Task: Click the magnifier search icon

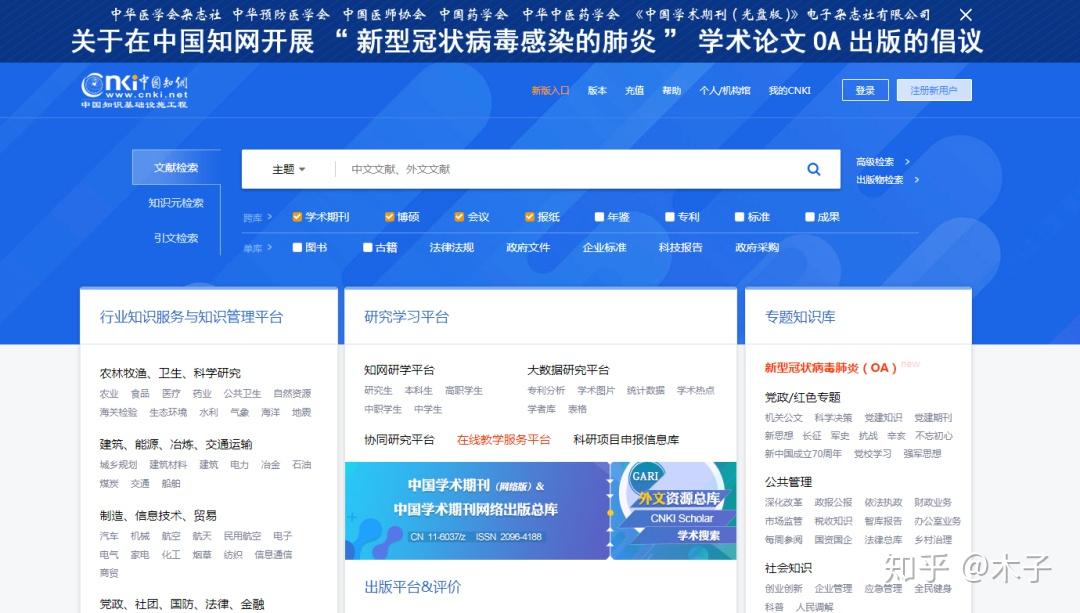Action: [813, 169]
